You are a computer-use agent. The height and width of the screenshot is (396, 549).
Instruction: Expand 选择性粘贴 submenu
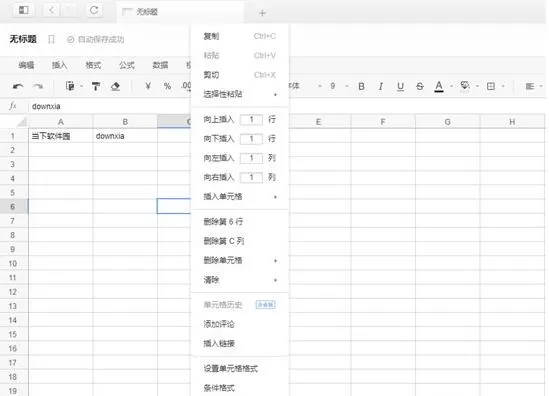click(x=240, y=94)
